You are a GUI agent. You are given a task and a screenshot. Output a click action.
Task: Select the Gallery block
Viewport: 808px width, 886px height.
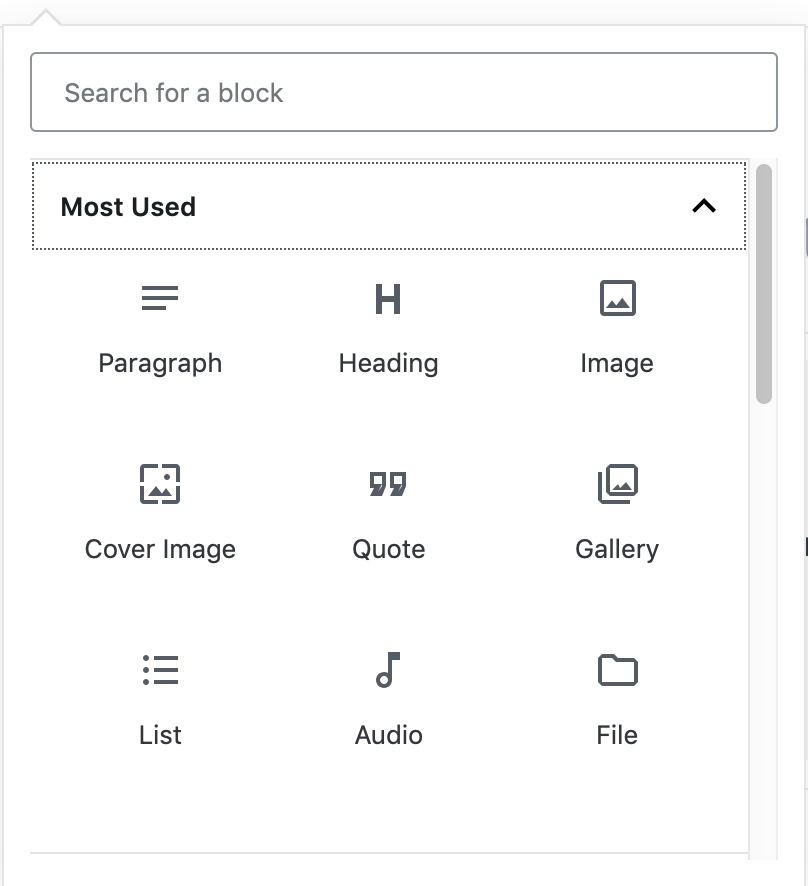pos(616,484)
